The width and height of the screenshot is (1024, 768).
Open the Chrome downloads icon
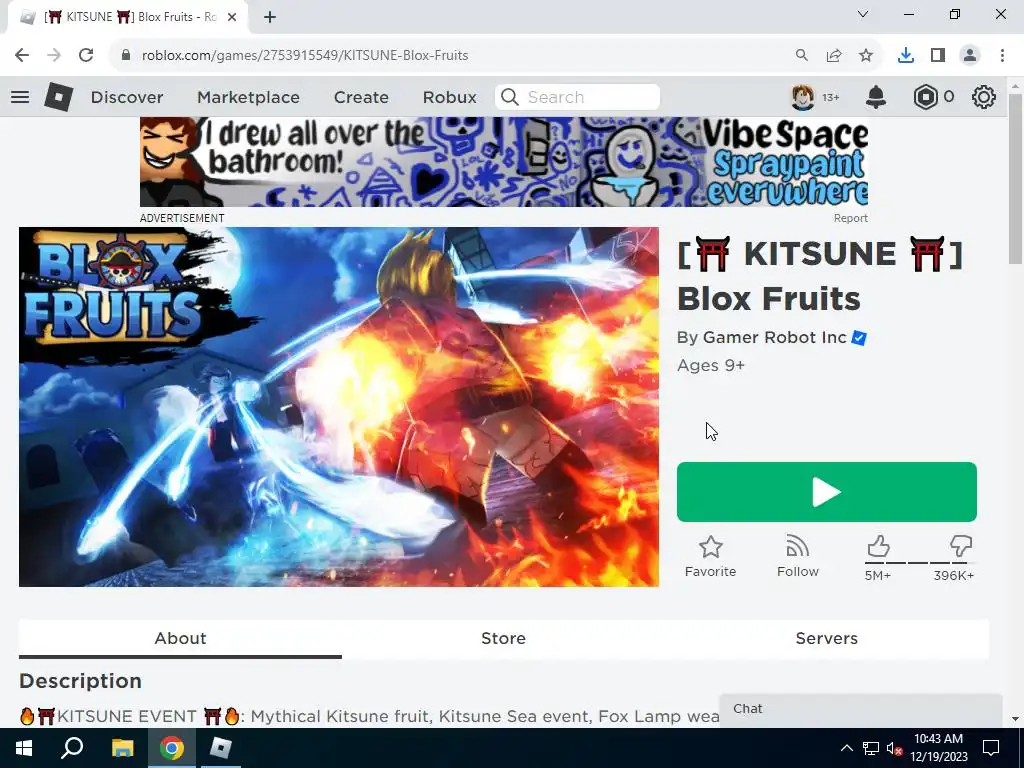click(906, 55)
